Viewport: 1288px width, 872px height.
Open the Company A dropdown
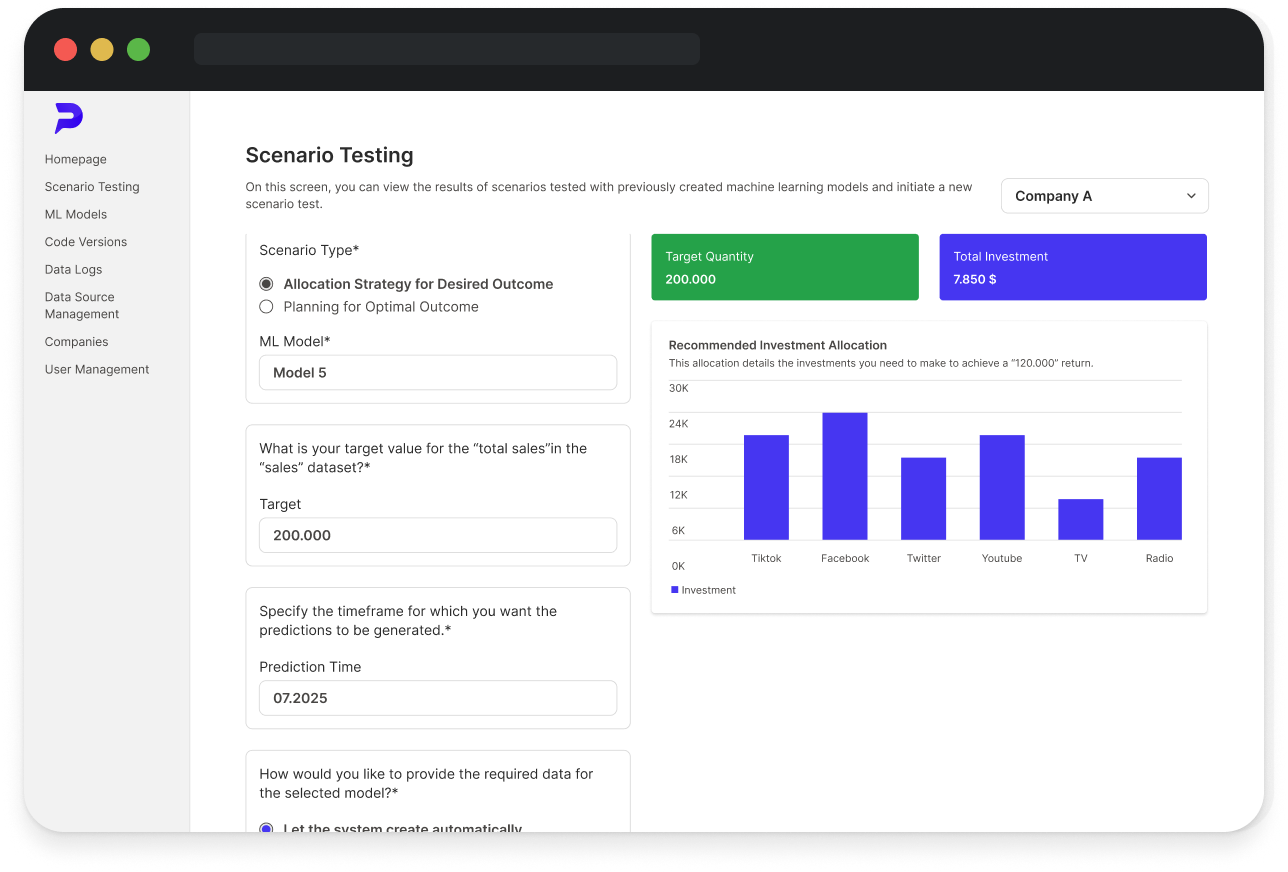tap(1104, 196)
